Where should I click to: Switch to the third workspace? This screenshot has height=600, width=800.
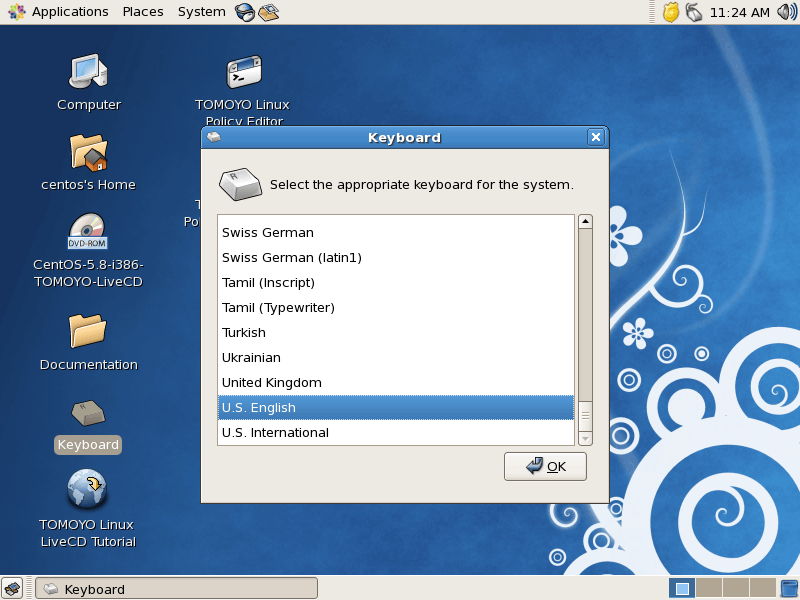coord(736,589)
